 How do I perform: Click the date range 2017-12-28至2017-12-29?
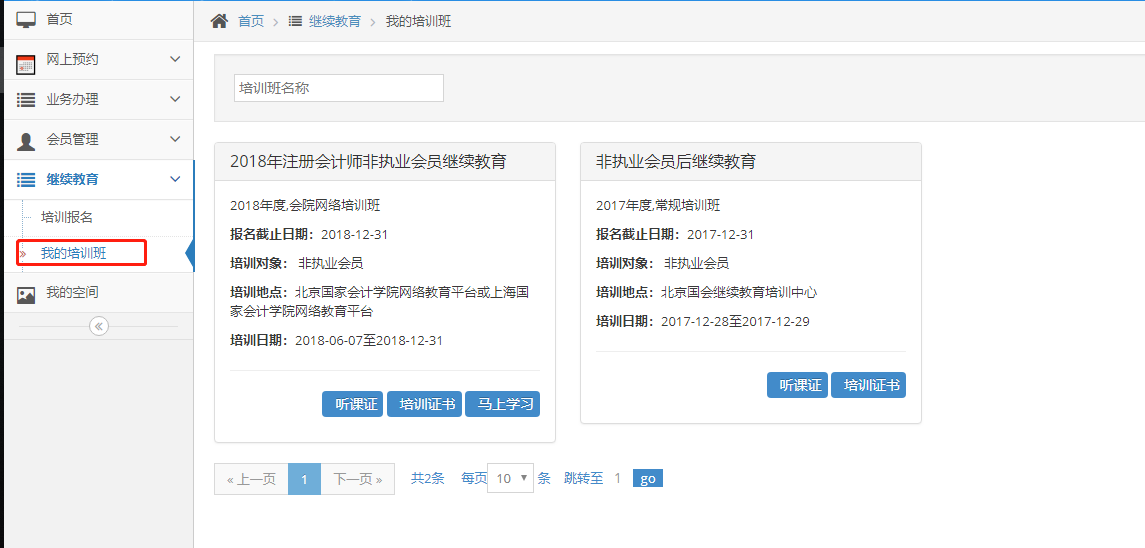point(735,321)
